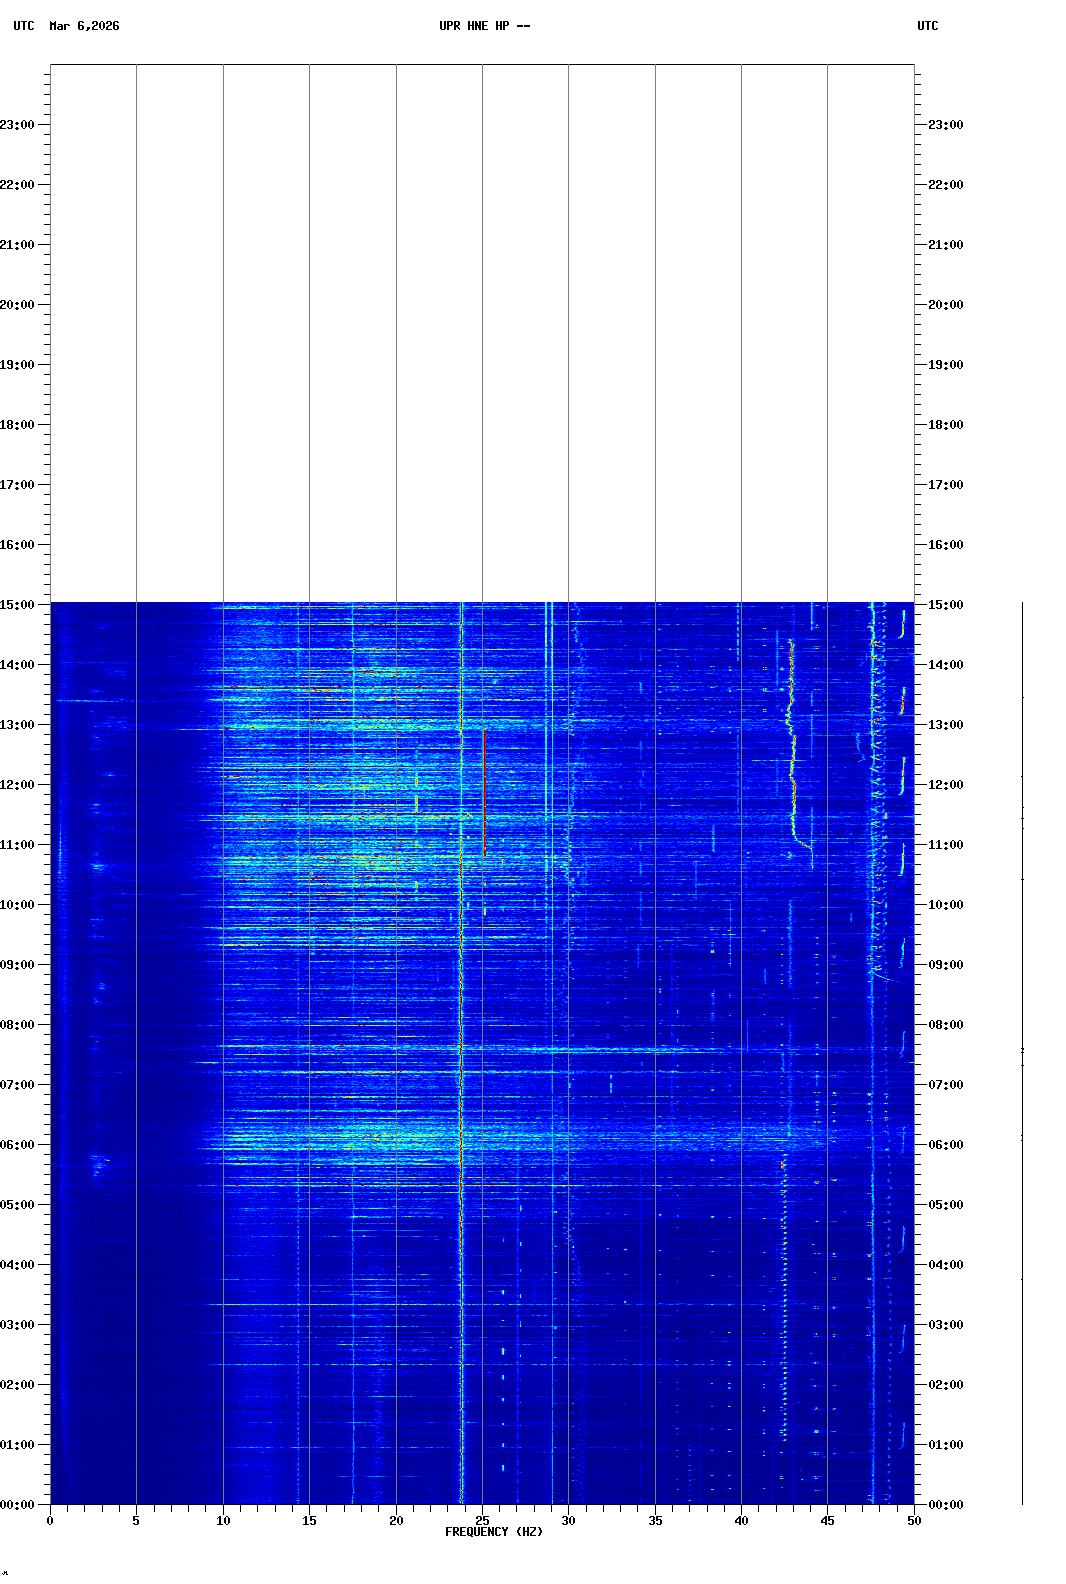
Task: Select the 23:00 time label on right axis
Action: pyautogui.click(x=945, y=125)
